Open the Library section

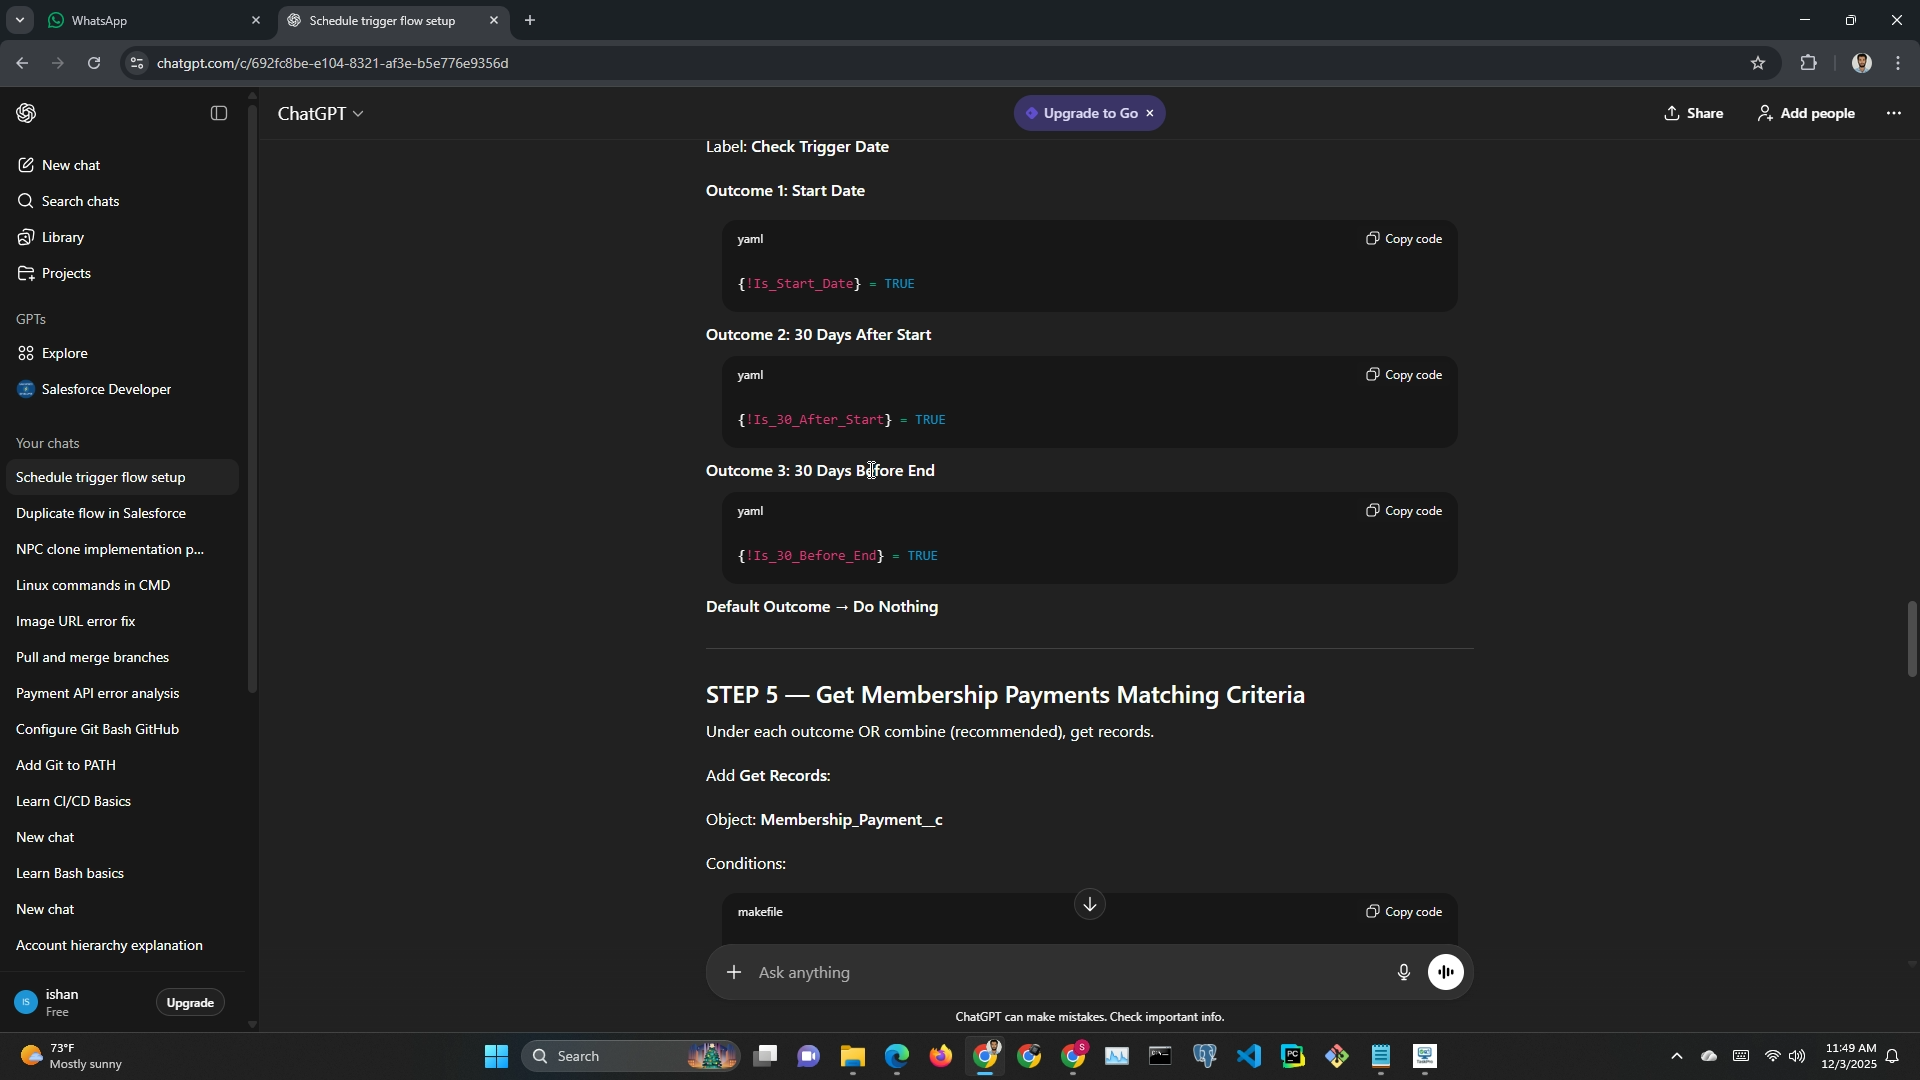pyautogui.click(x=62, y=237)
